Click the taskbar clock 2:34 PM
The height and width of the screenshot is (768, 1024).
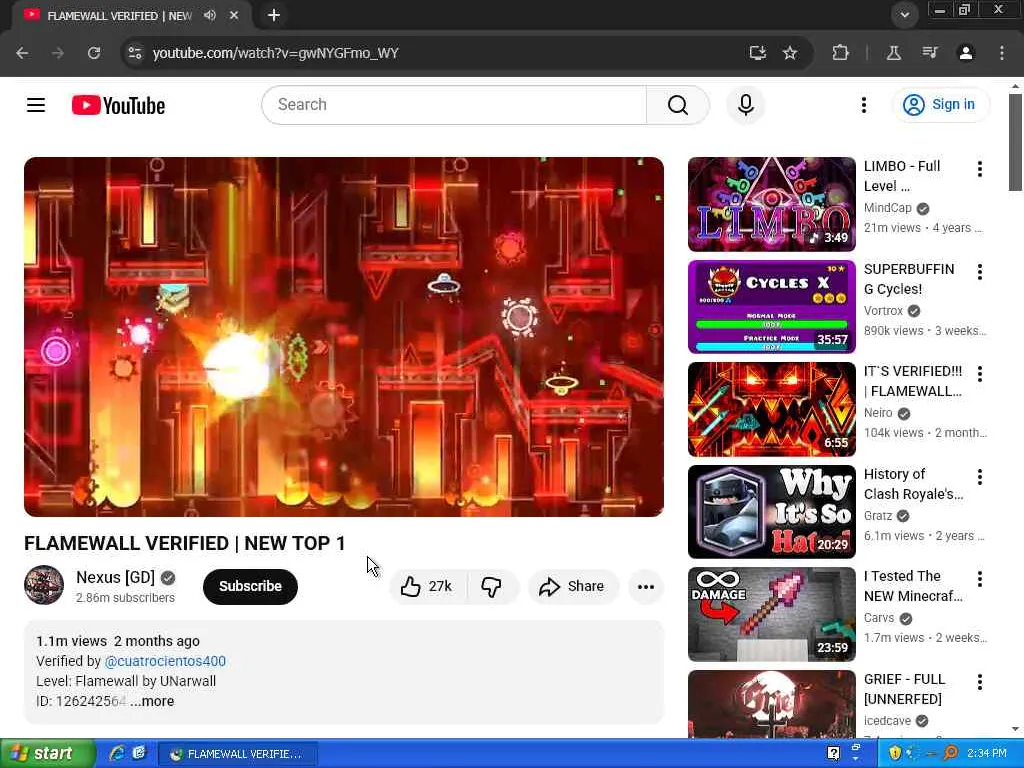[x=987, y=753]
